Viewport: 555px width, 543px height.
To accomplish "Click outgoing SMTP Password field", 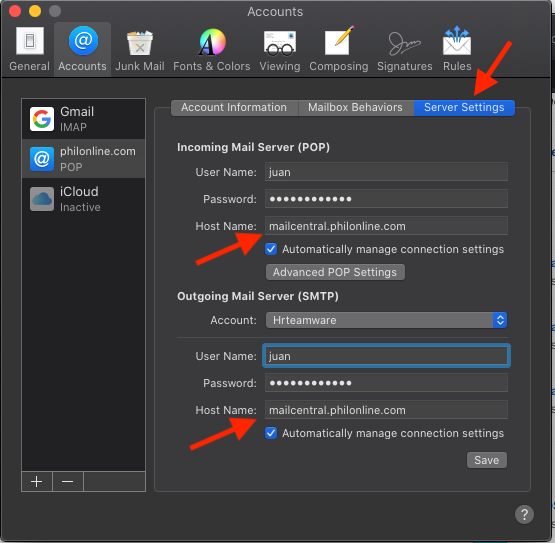I will (x=386, y=383).
